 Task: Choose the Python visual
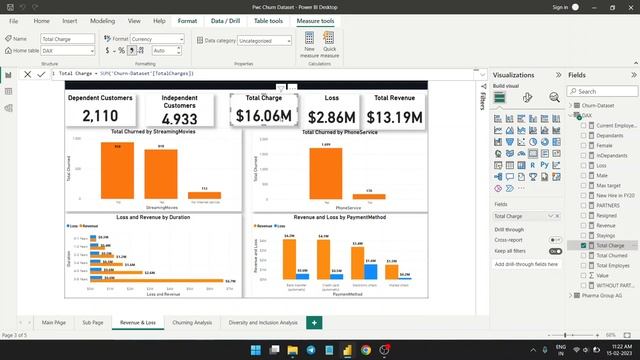click(544, 165)
